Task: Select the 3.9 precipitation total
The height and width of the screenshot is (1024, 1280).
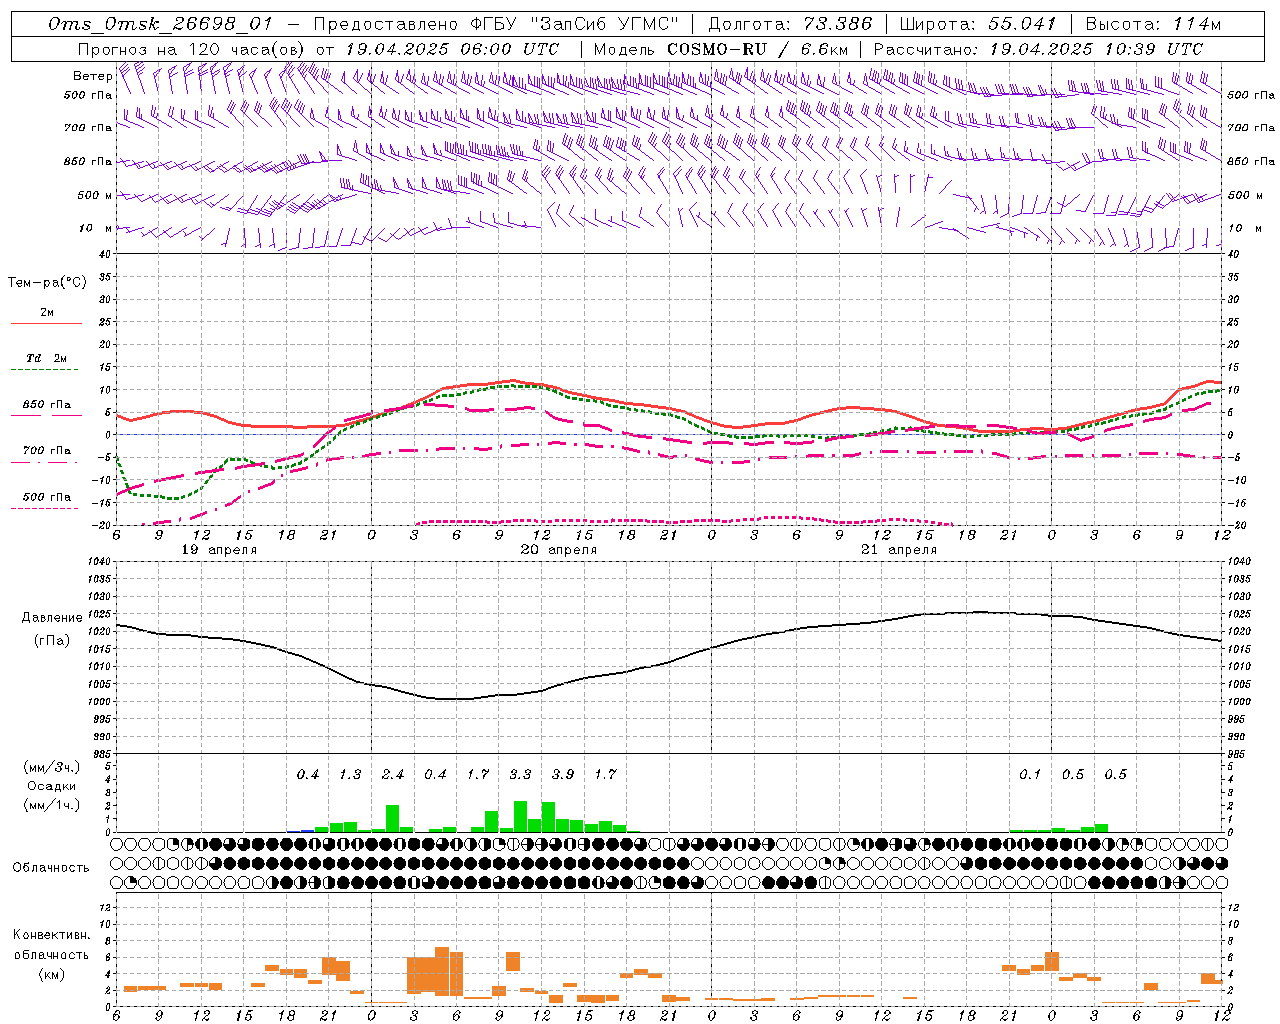Action: [x=563, y=775]
